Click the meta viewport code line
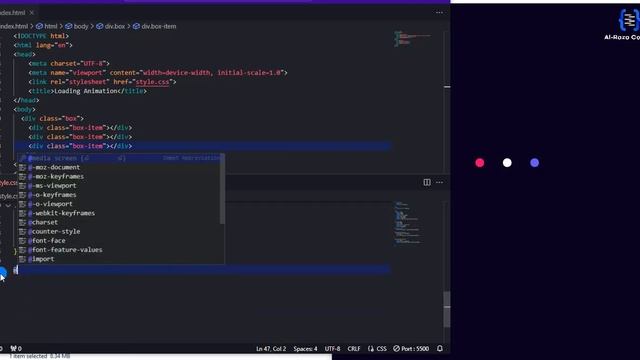This screenshot has width=640, height=360. 158,73
